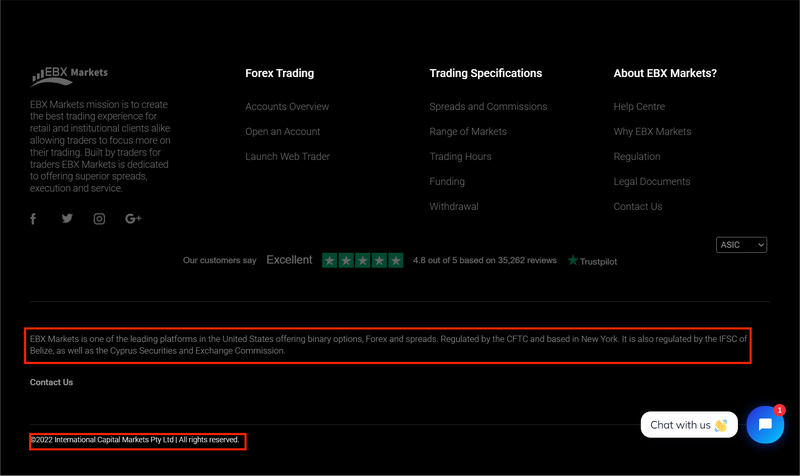Open the Facebook social icon

33,219
